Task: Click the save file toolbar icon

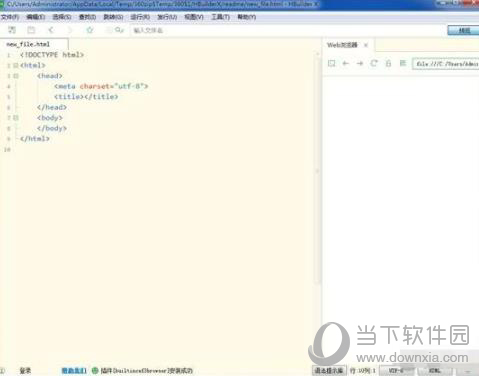Action: point(31,30)
